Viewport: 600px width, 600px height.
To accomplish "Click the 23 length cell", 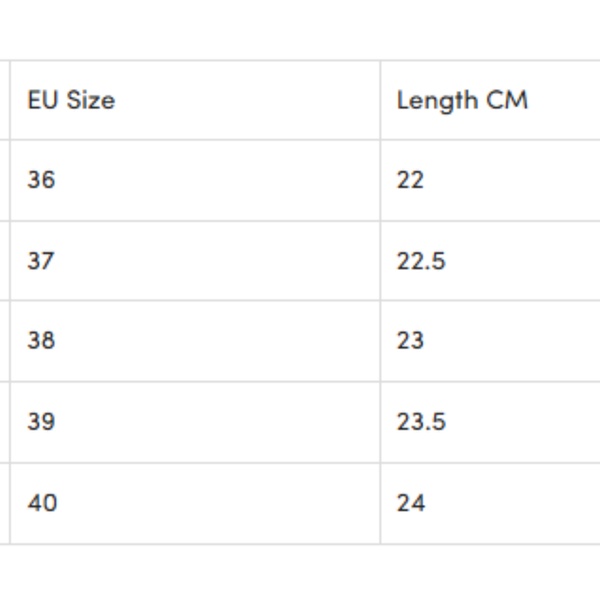I will 410,341.
